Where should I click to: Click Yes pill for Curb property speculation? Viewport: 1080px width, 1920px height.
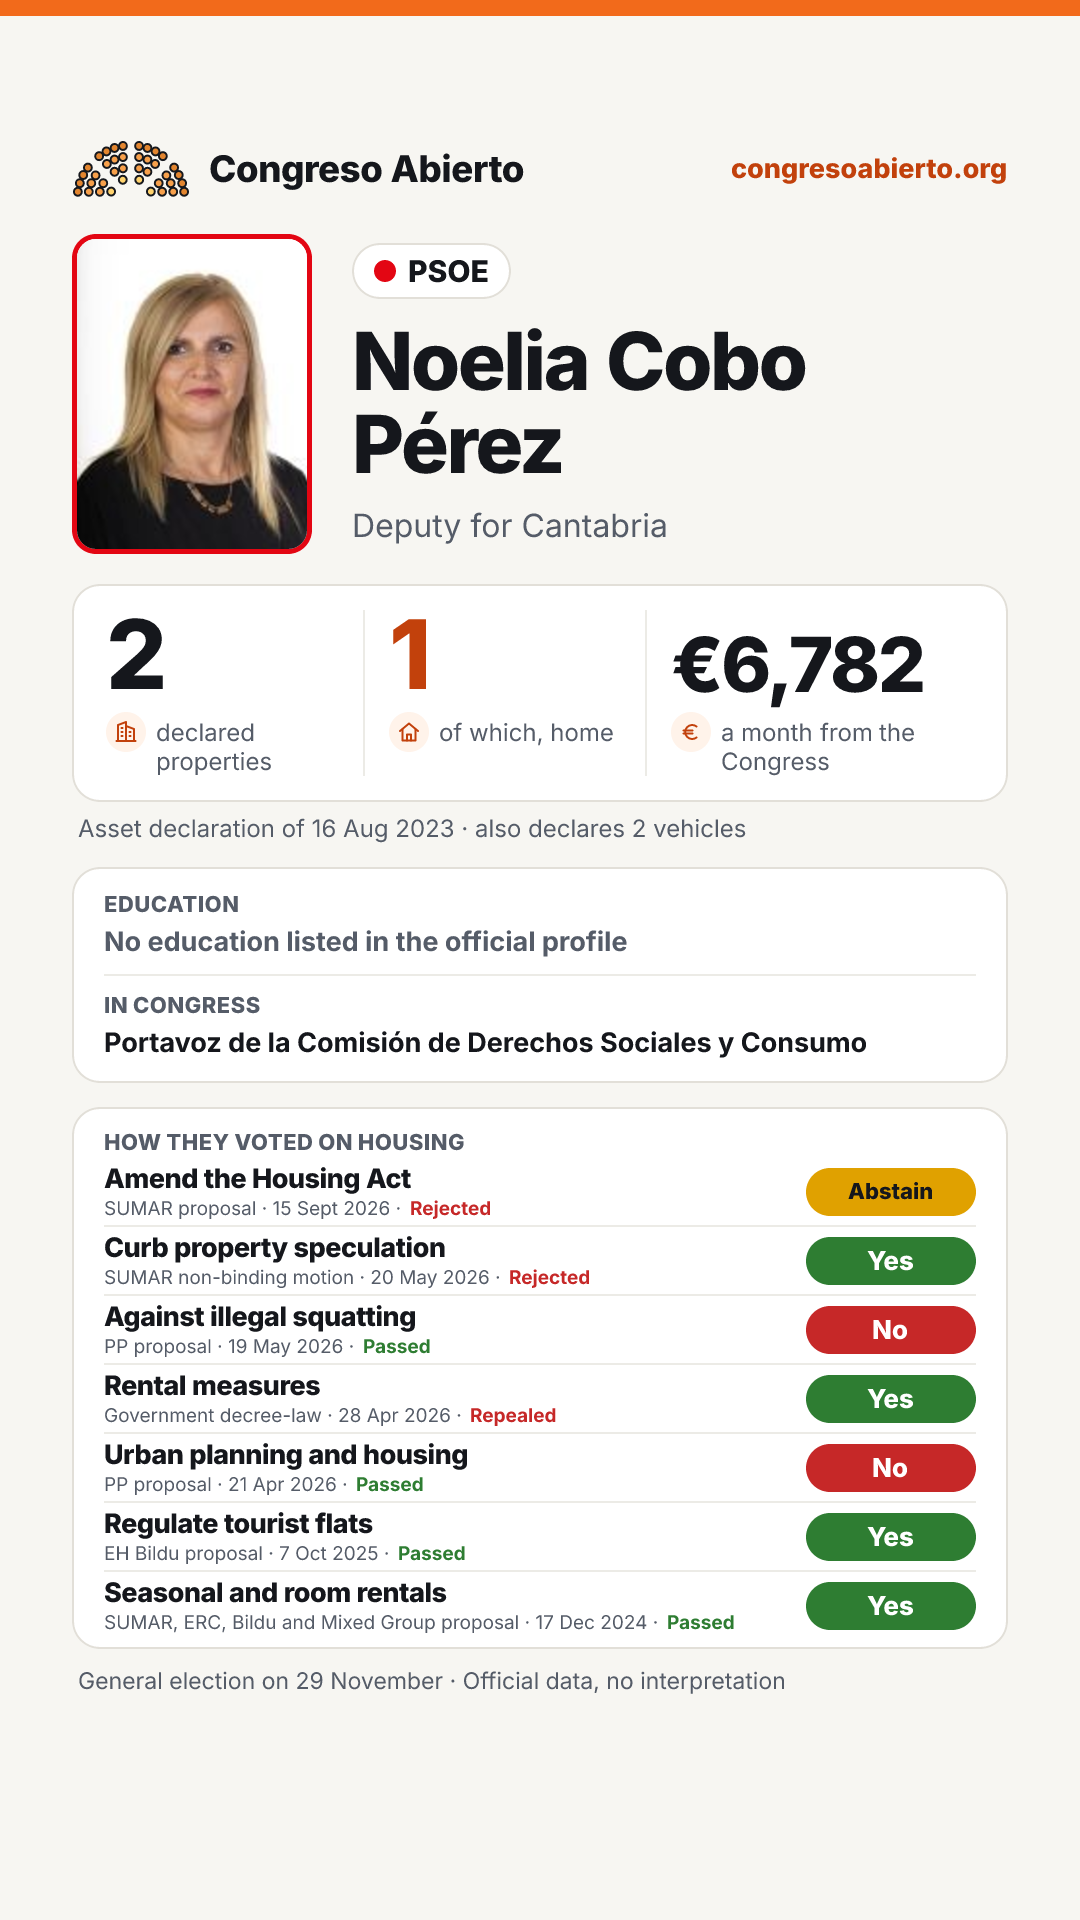(891, 1261)
